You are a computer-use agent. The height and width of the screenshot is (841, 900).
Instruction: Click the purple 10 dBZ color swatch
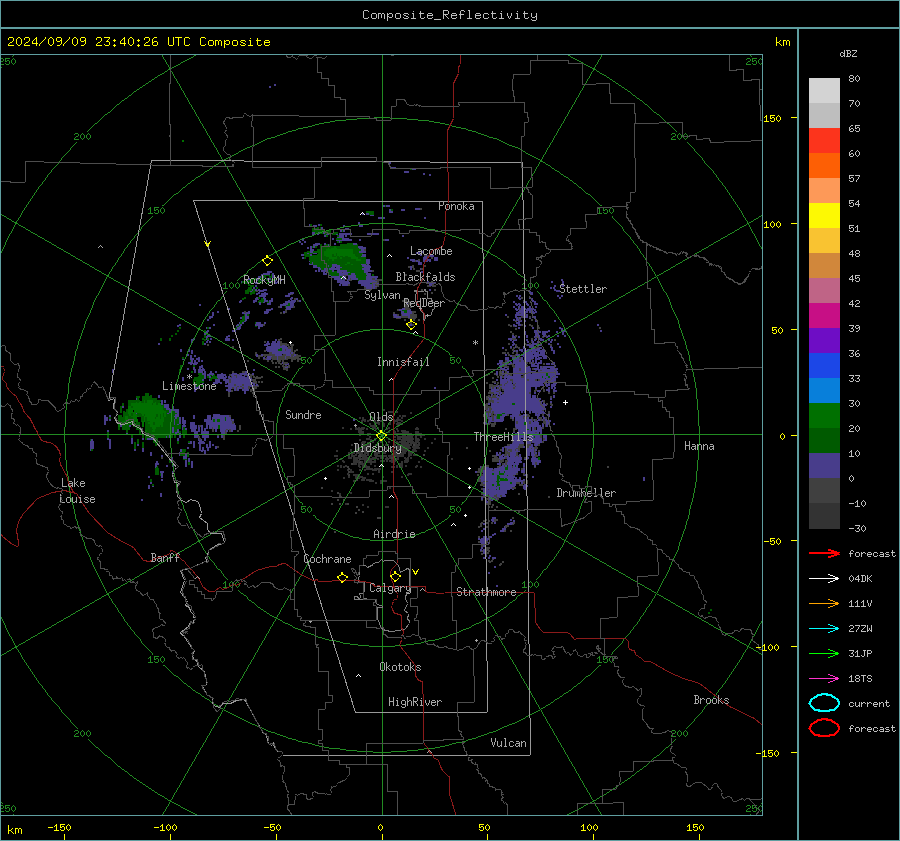click(x=824, y=465)
